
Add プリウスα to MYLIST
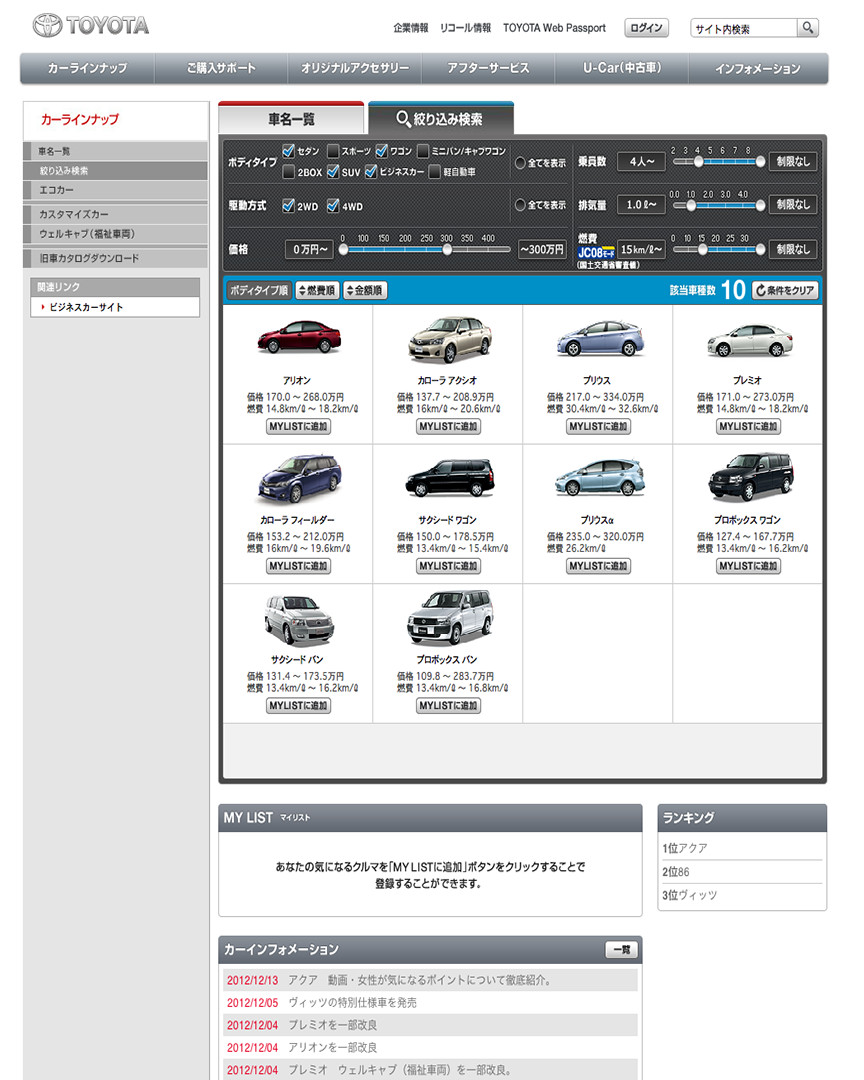tap(599, 566)
